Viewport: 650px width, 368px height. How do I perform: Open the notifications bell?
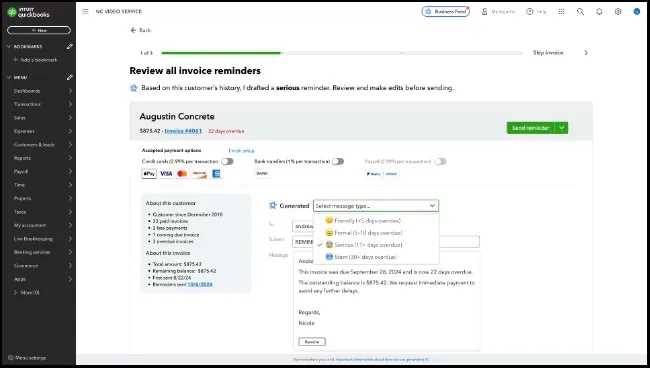point(599,12)
